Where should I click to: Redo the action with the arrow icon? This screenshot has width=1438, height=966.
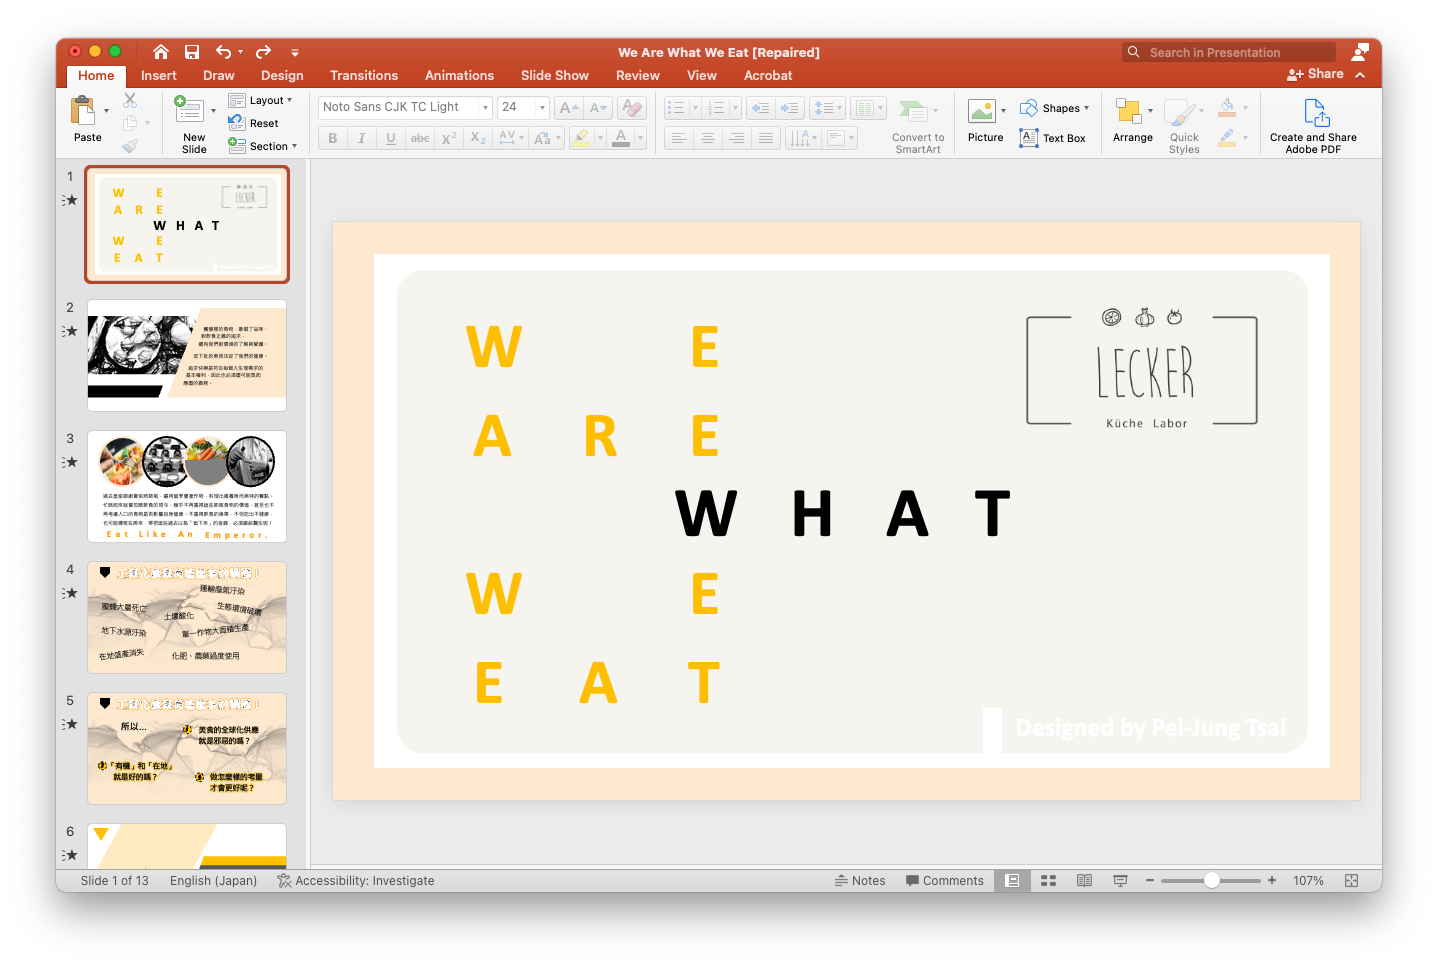[263, 52]
